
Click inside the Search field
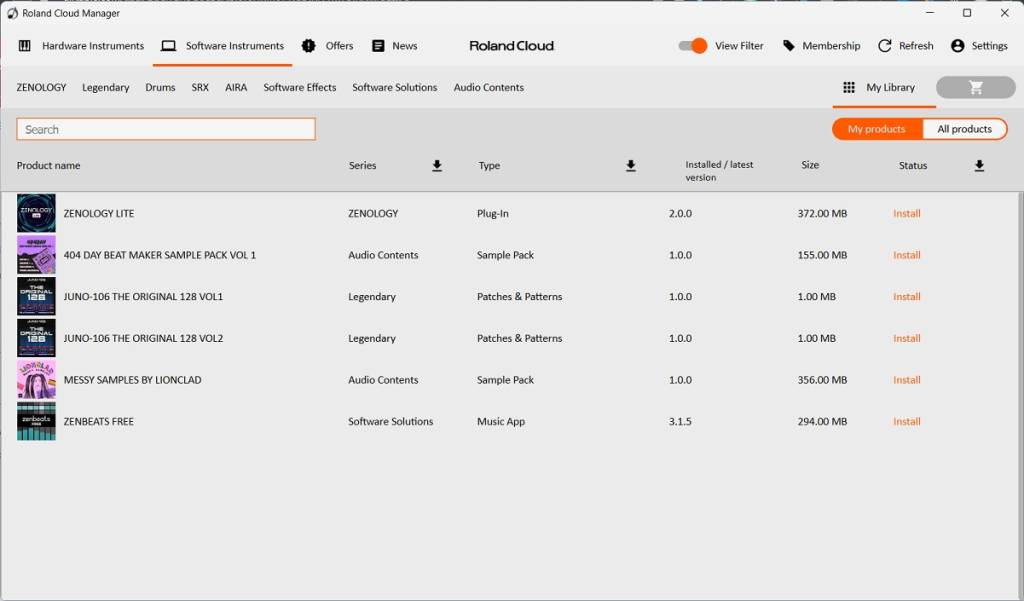[x=165, y=128]
